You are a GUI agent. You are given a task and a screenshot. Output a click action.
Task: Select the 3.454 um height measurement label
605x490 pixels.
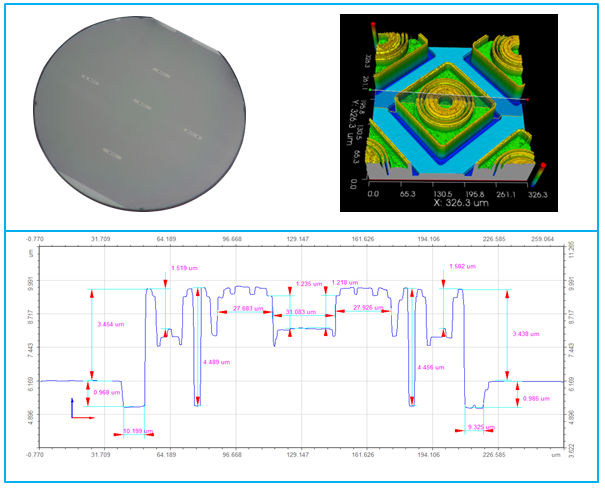tap(110, 325)
